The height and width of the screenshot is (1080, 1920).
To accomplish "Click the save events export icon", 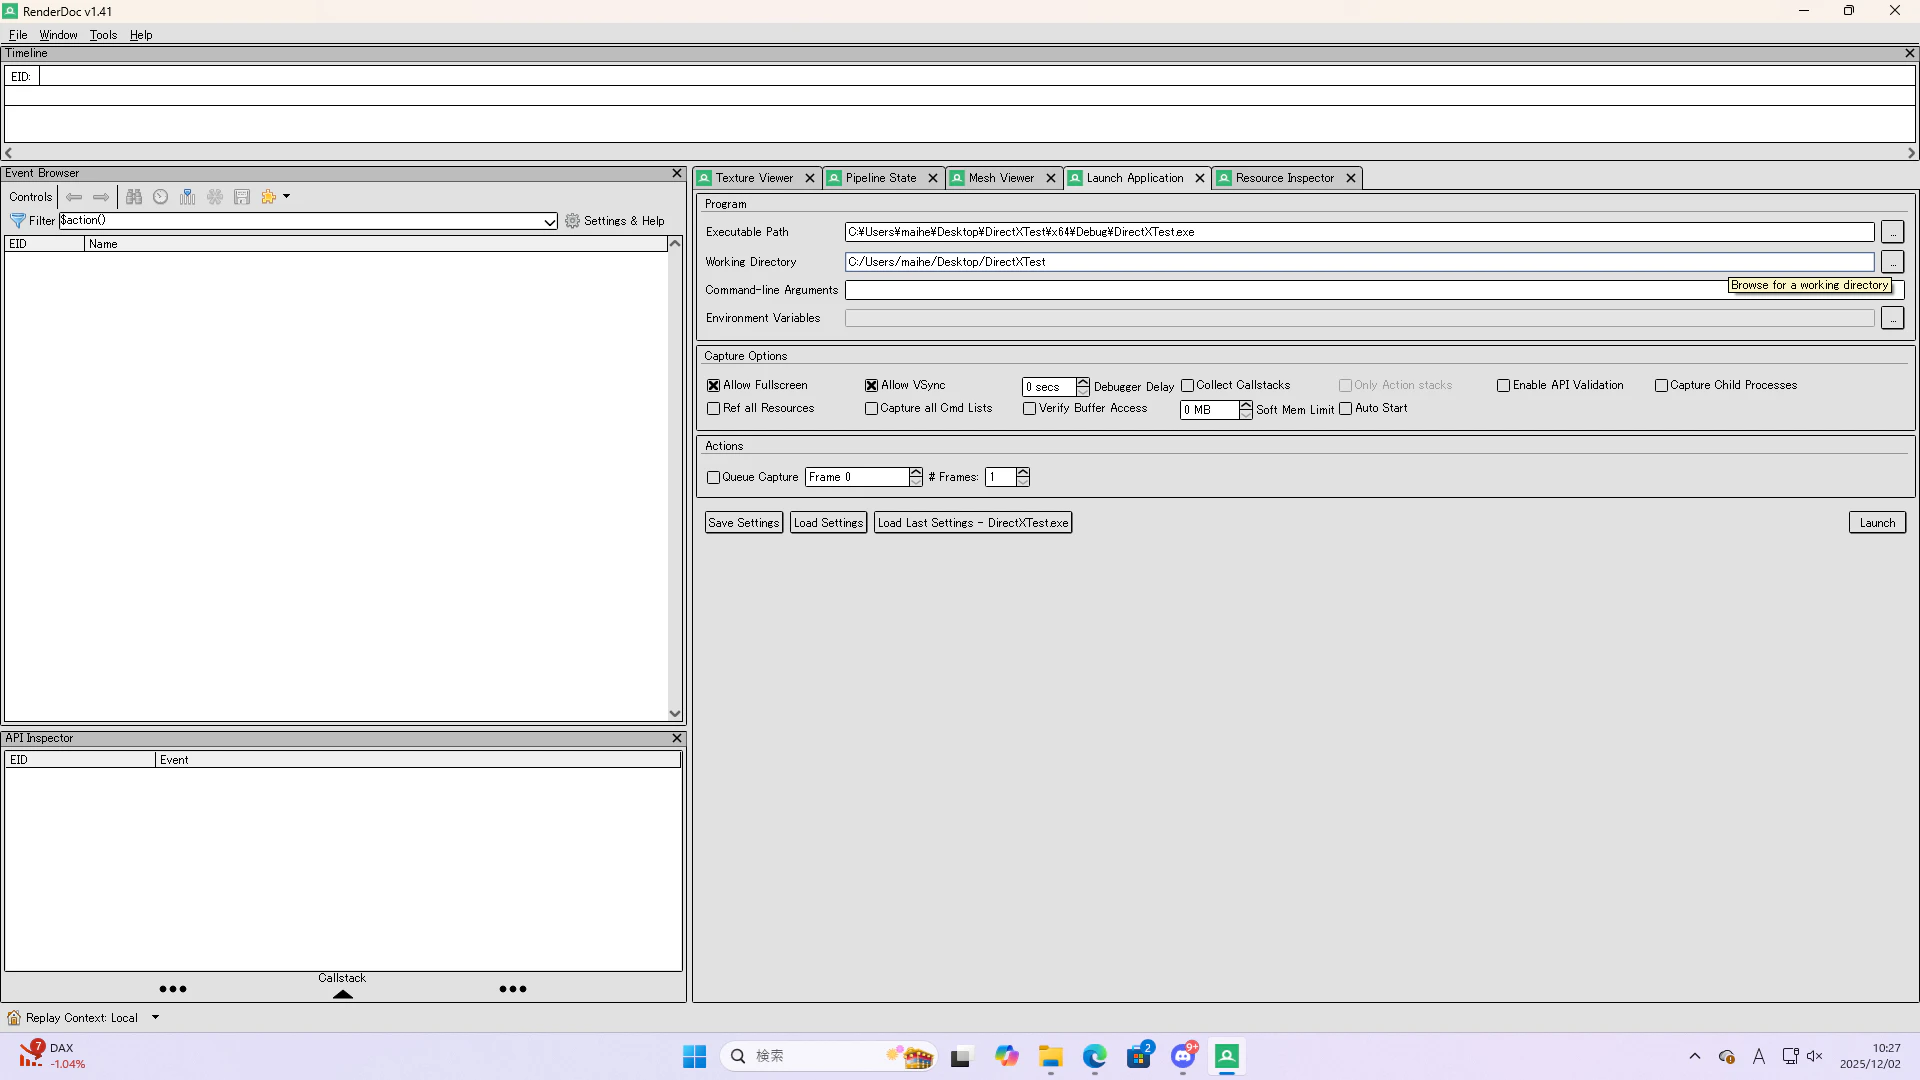I will pos(242,197).
